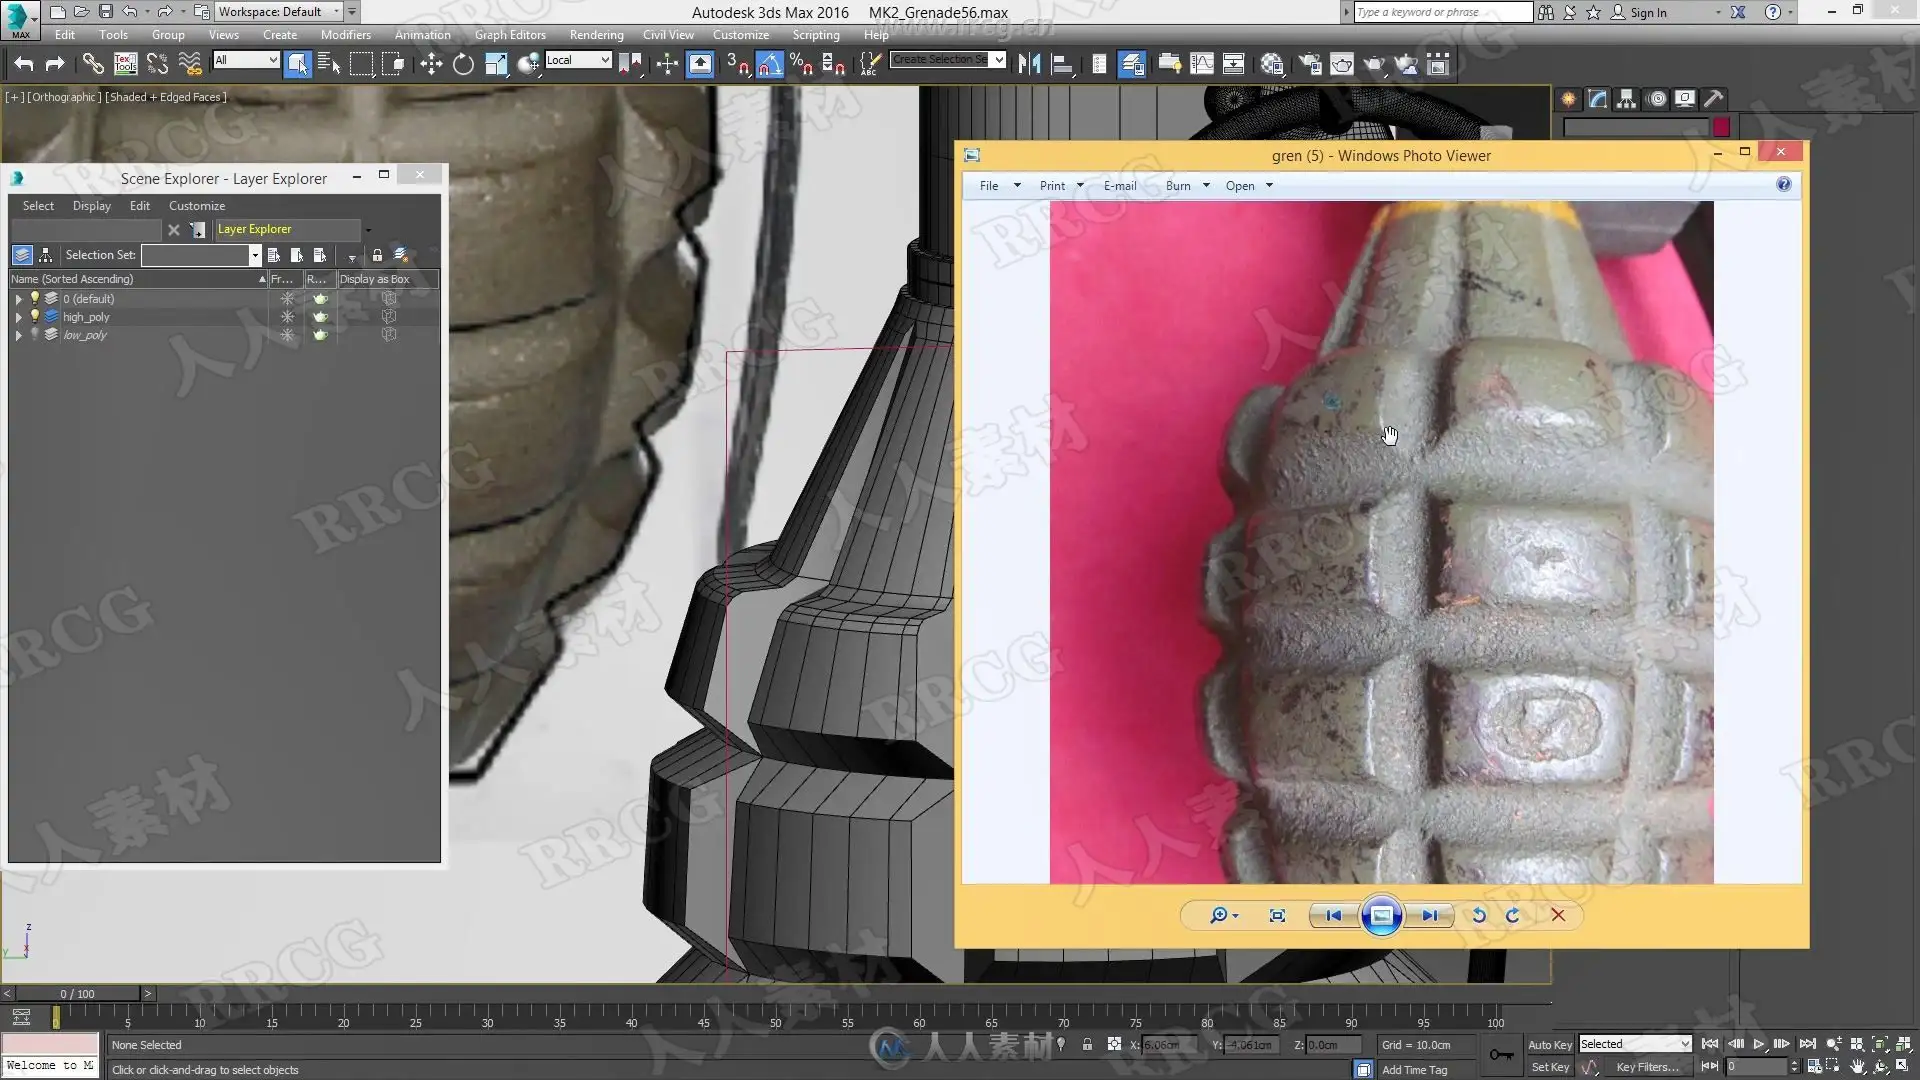Open the Selection Set dropdown in Layer Explorer
Viewport: 1920px width, 1080px height.
[x=255, y=256]
